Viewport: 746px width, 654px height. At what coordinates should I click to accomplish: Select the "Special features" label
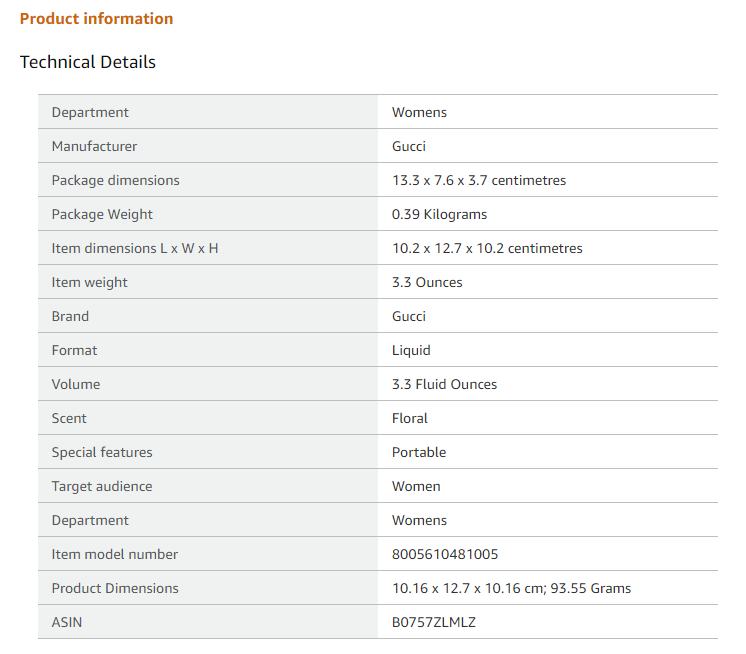click(x=102, y=452)
